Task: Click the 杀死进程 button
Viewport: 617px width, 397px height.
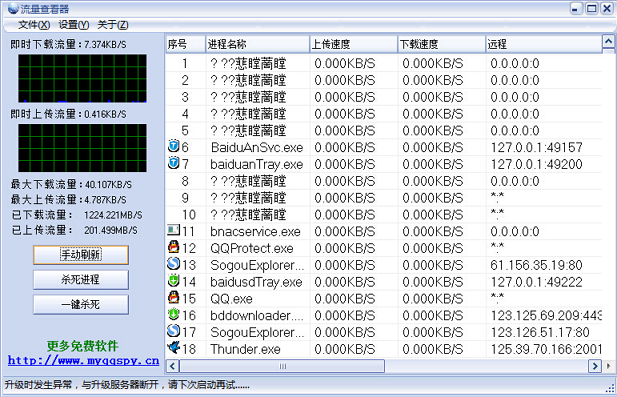Action: [81, 280]
